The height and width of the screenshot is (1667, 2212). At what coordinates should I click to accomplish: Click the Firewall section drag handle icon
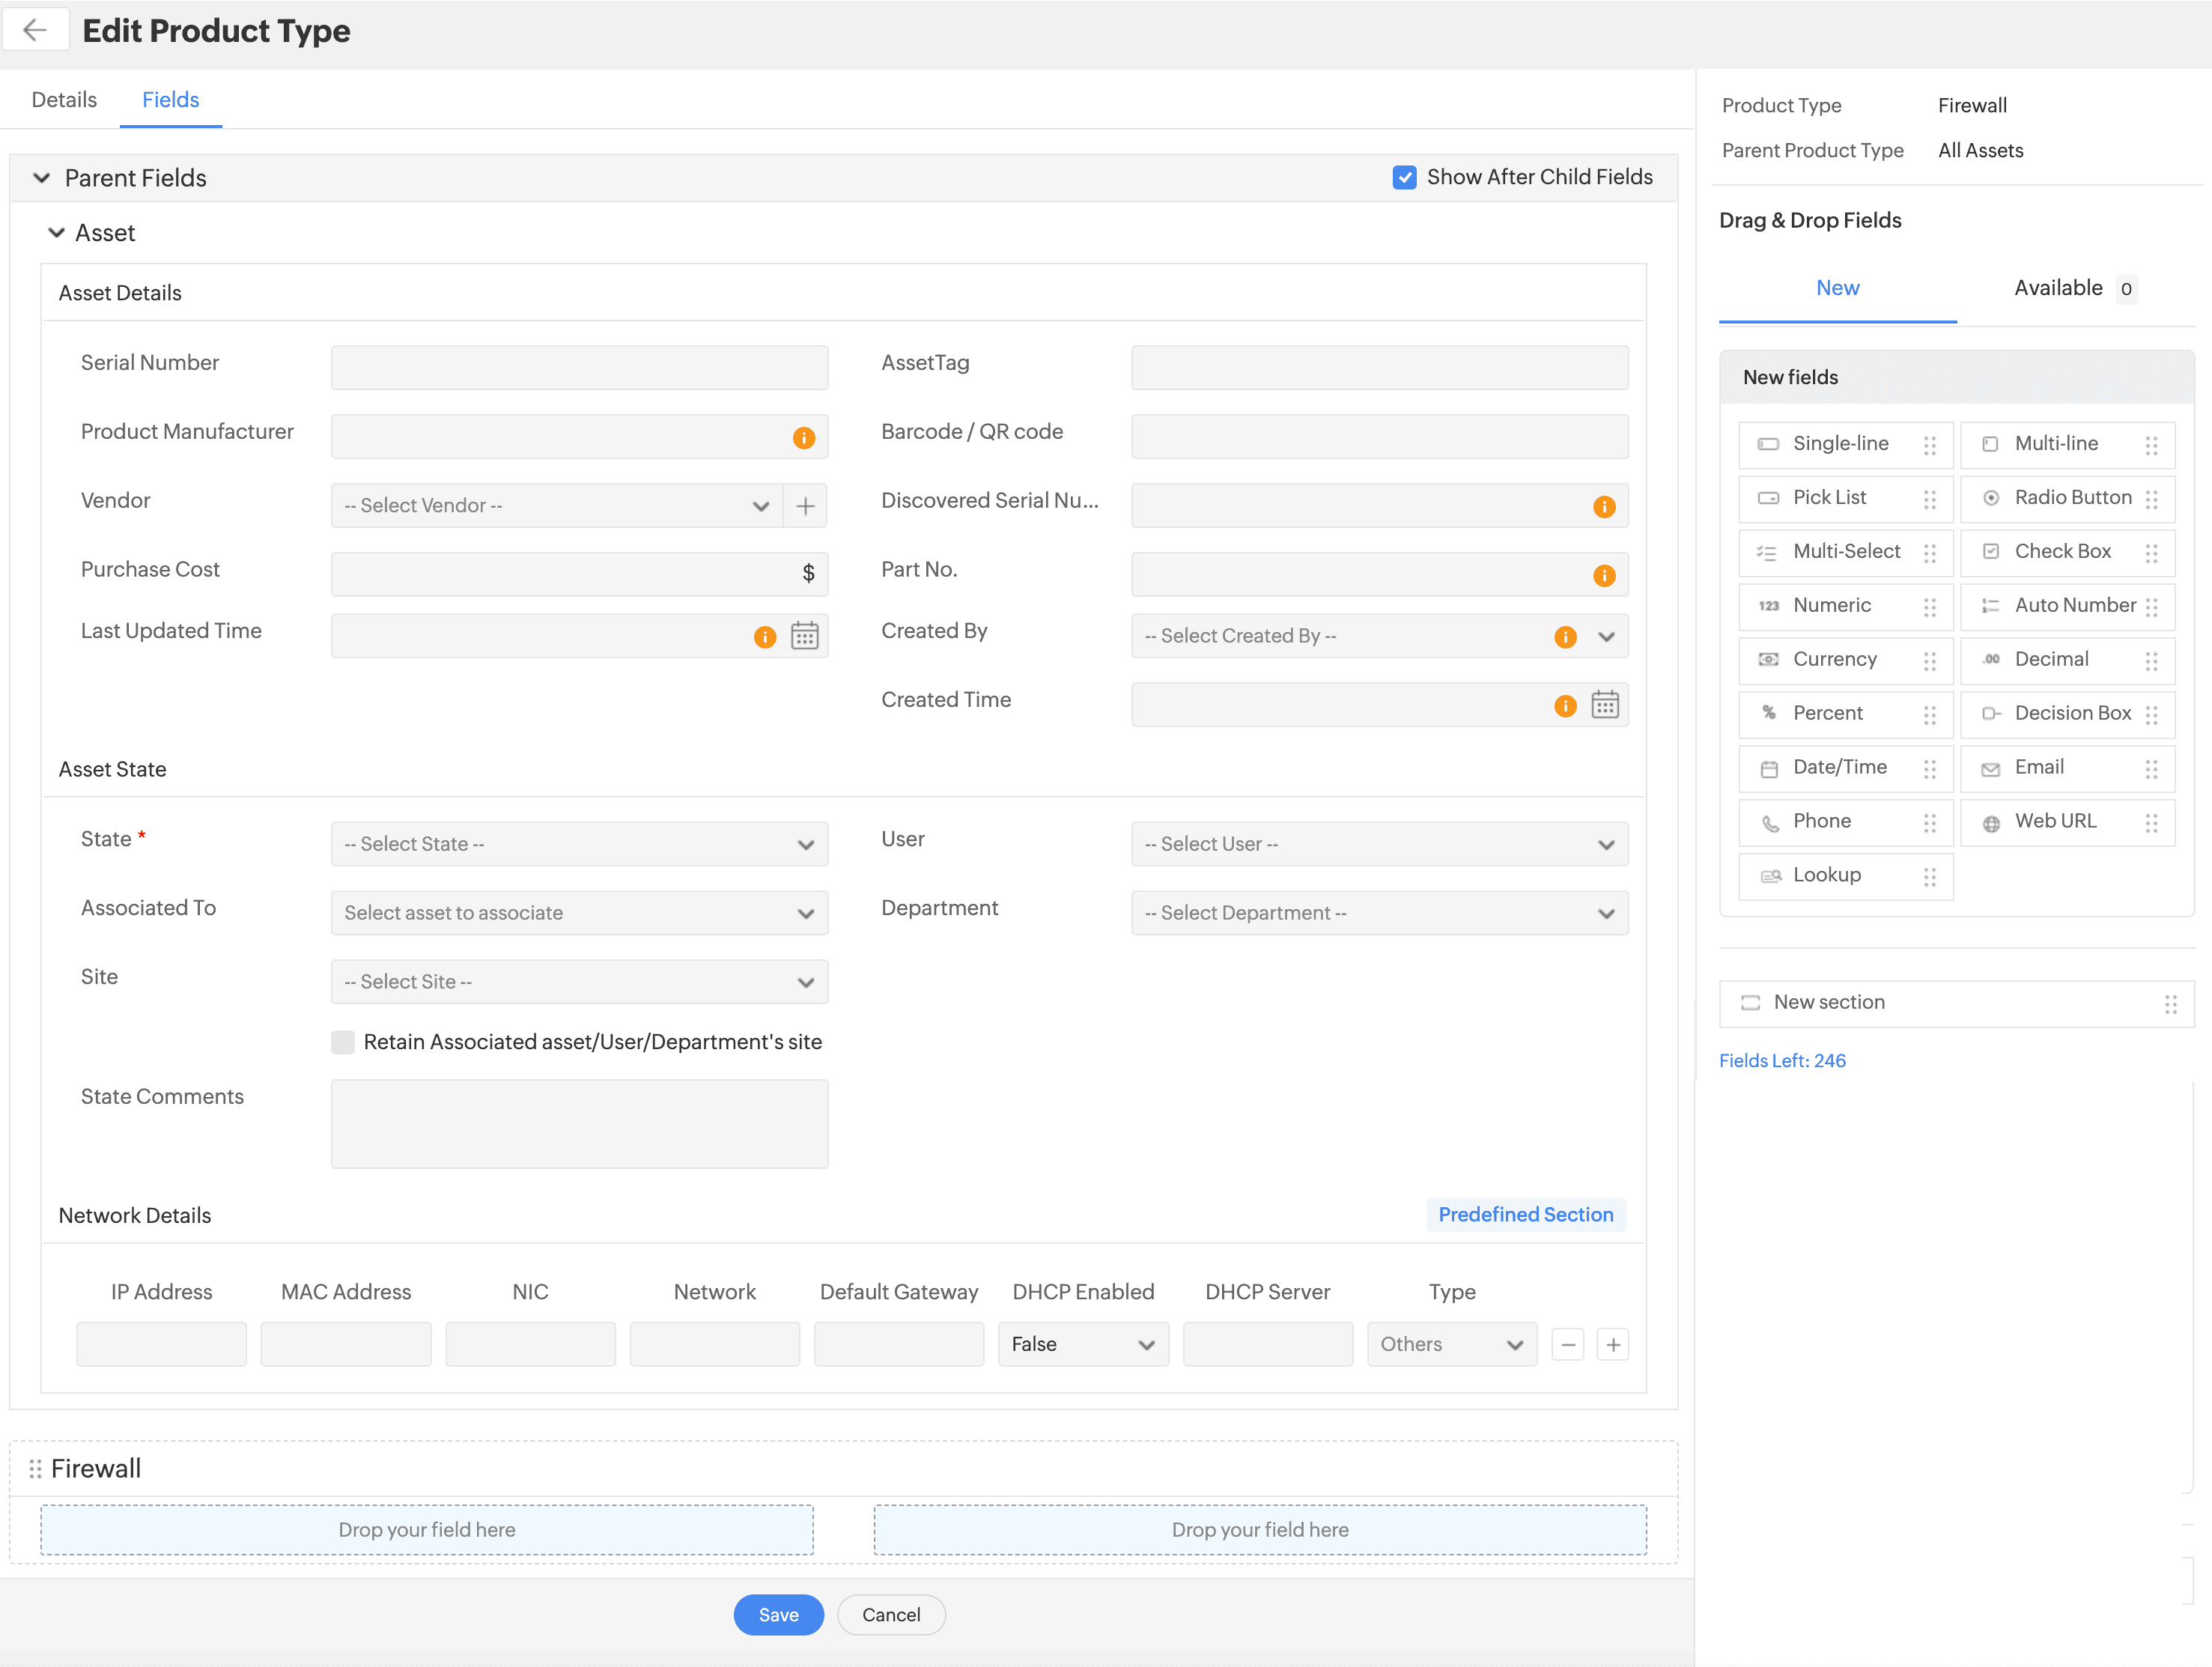pyautogui.click(x=35, y=1468)
